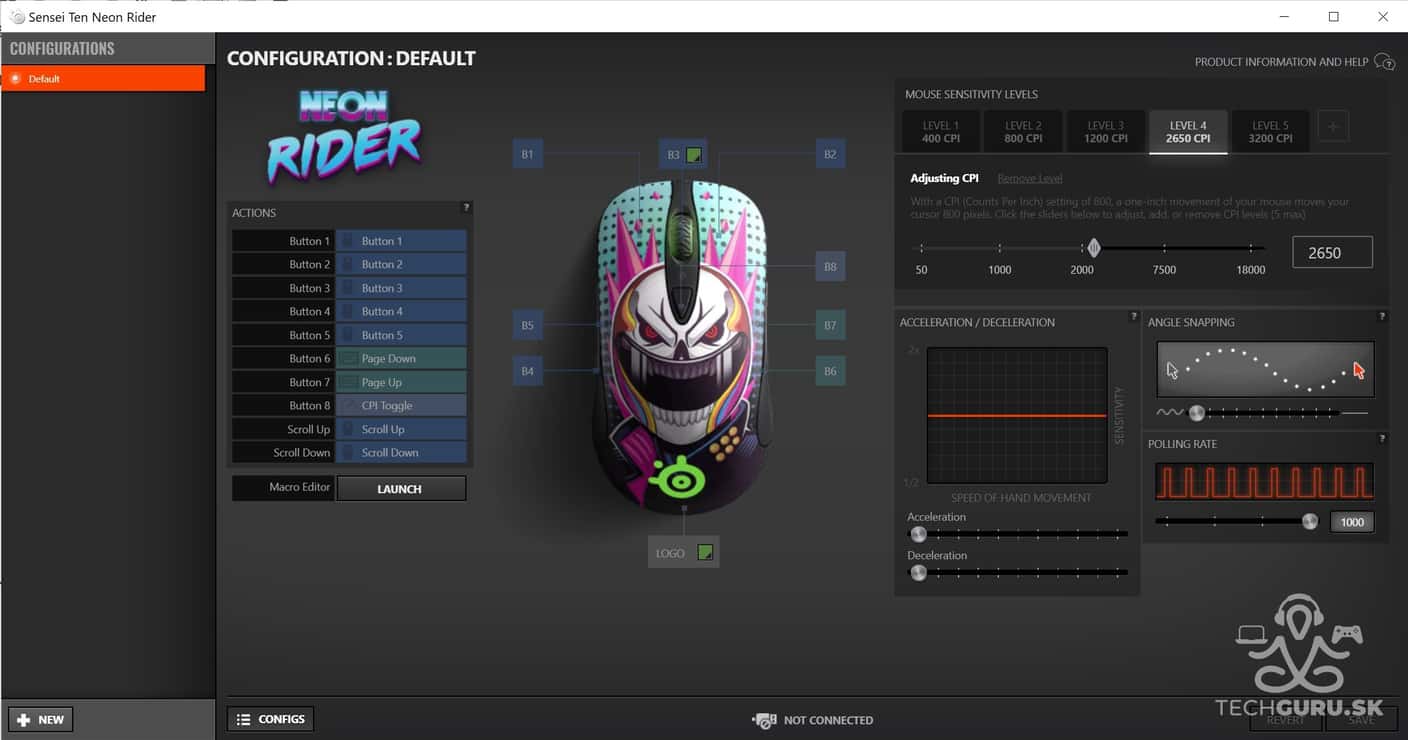Viewport: 1408px width, 740px height.
Task: Open Button 5 action assignment
Action: 401,335
